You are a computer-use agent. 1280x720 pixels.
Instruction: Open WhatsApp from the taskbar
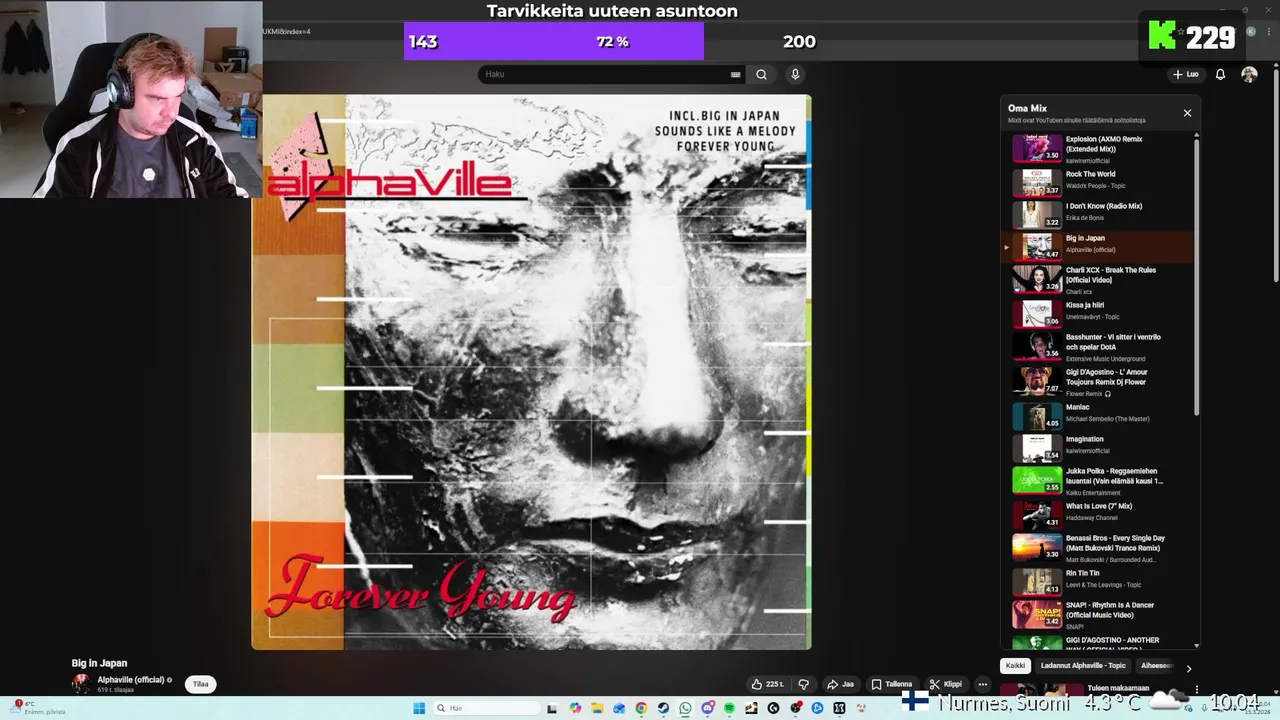685,708
